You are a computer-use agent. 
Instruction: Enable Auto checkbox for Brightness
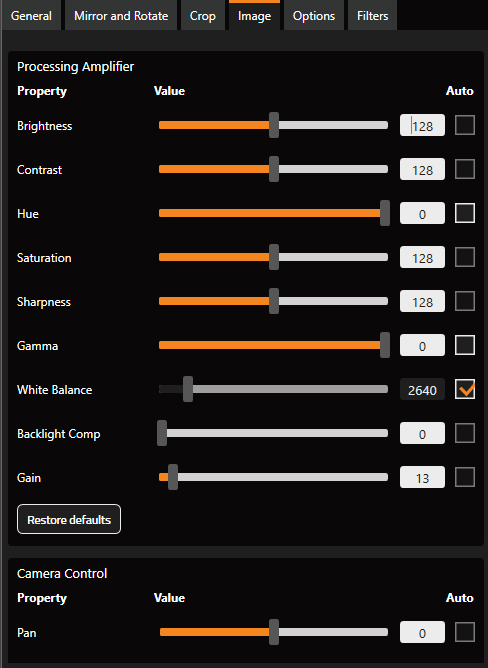pyautogui.click(x=465, y=125)
